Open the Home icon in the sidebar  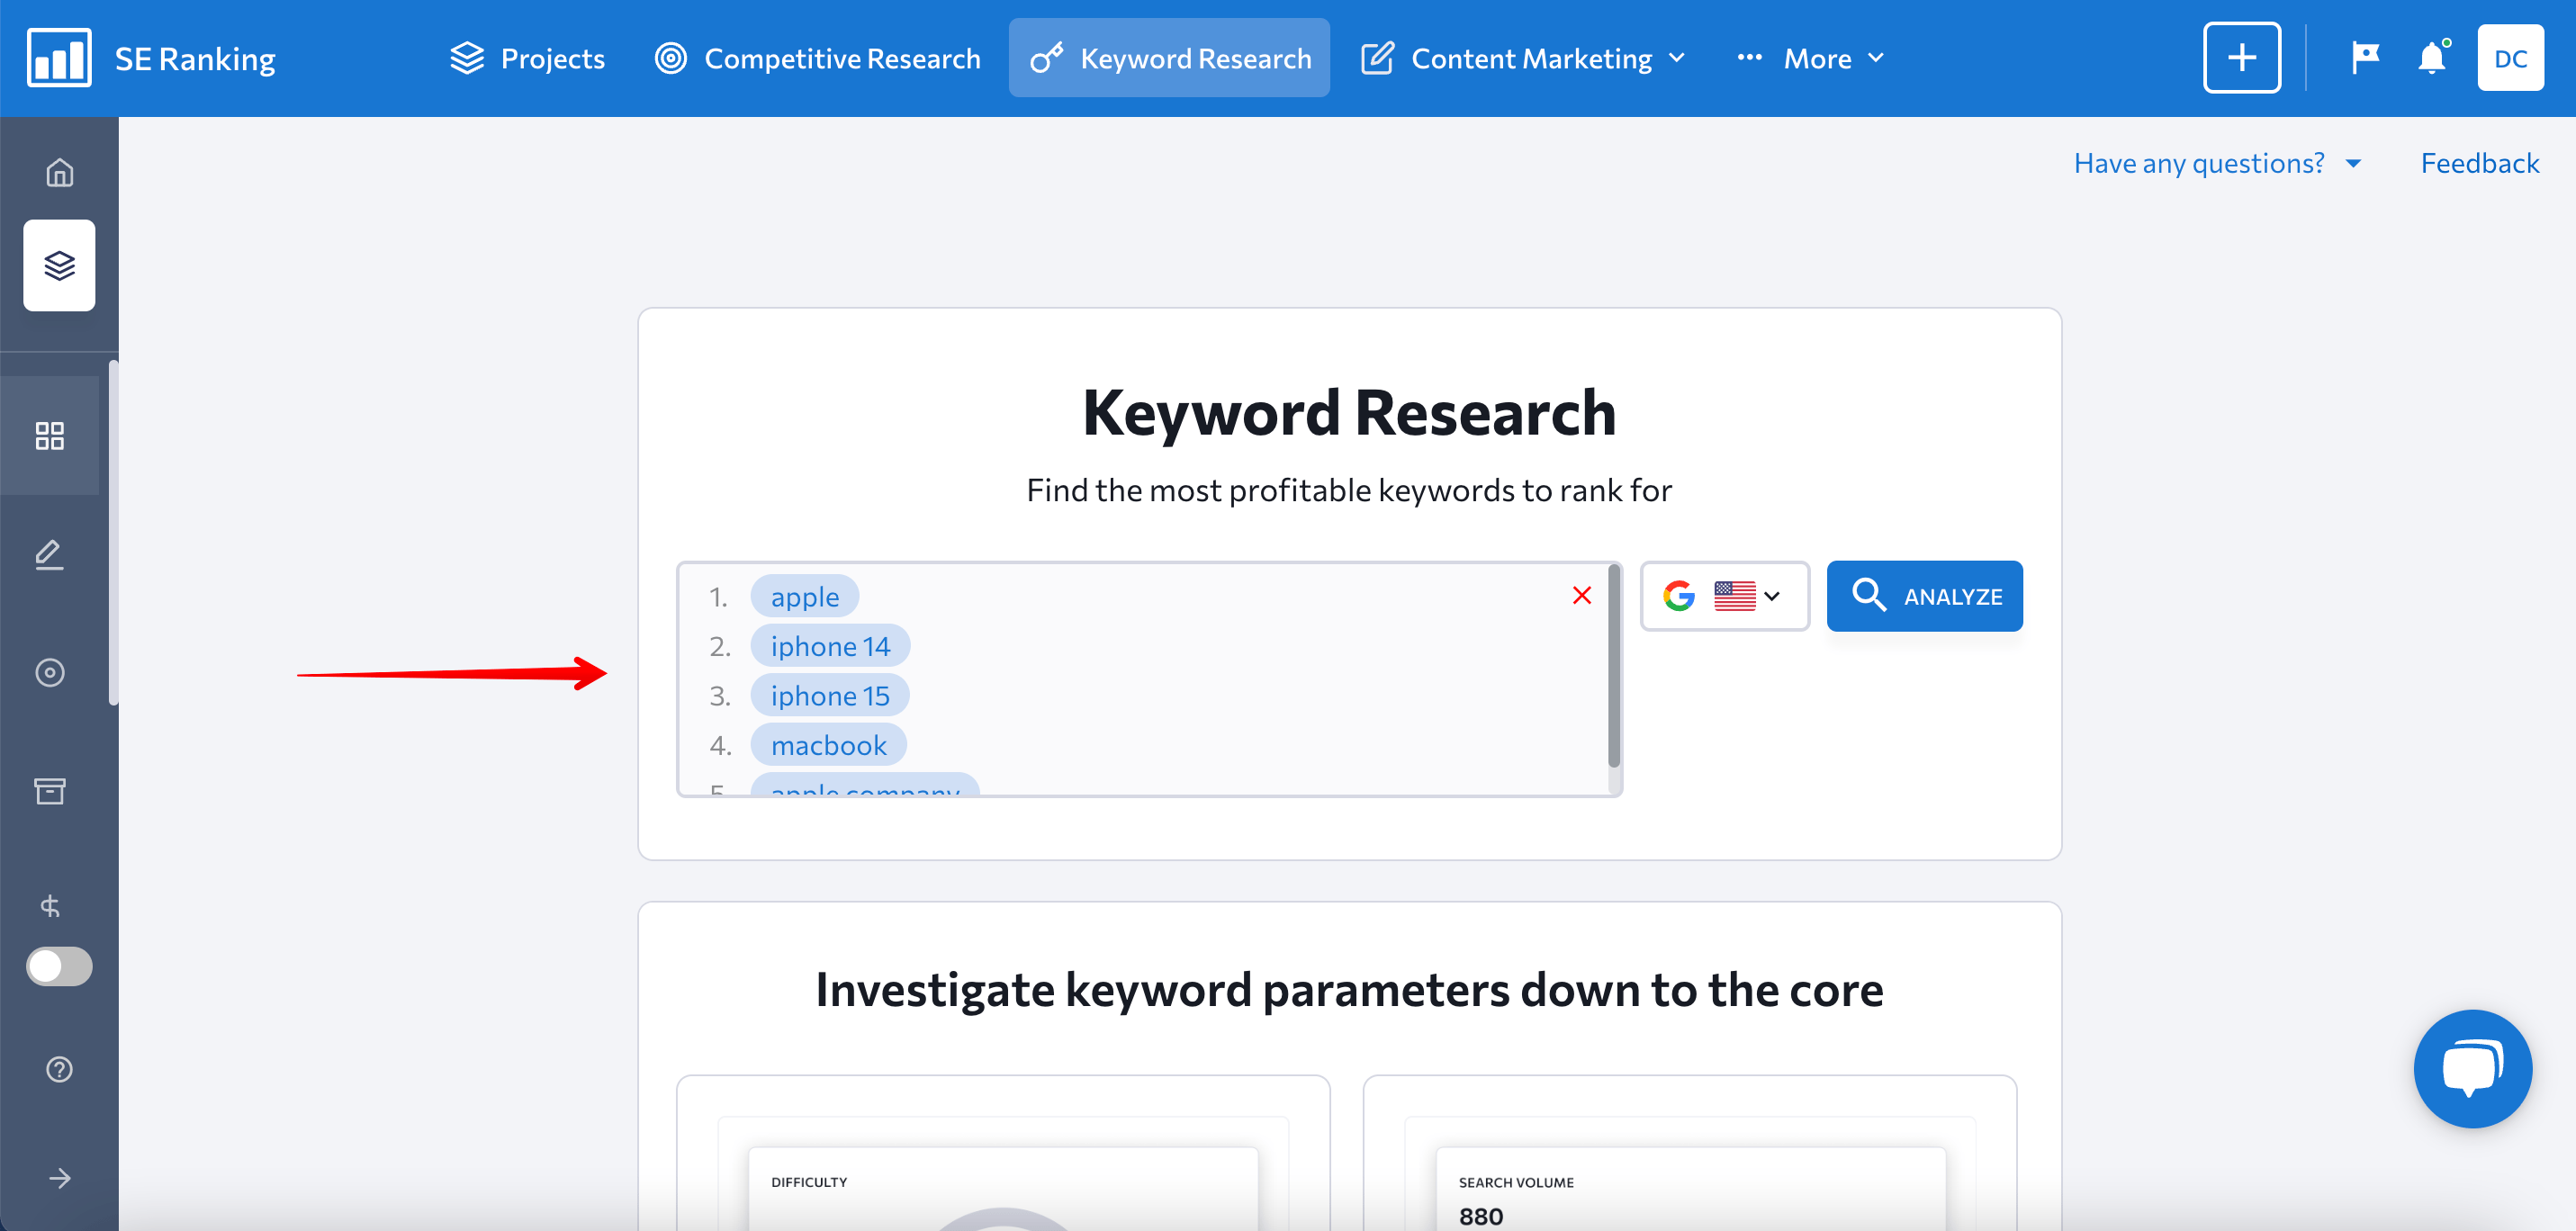tap(59, 172)
